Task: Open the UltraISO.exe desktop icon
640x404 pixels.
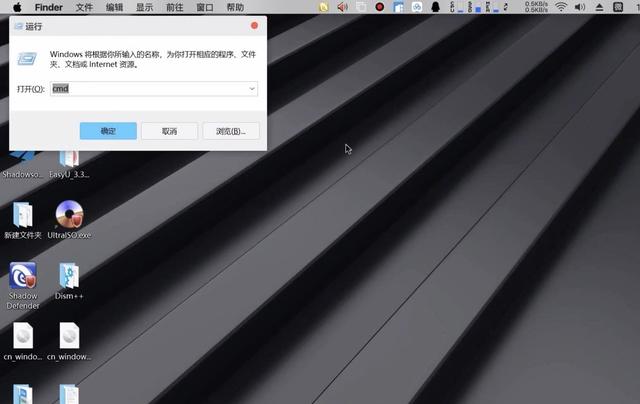Action: 69,215
